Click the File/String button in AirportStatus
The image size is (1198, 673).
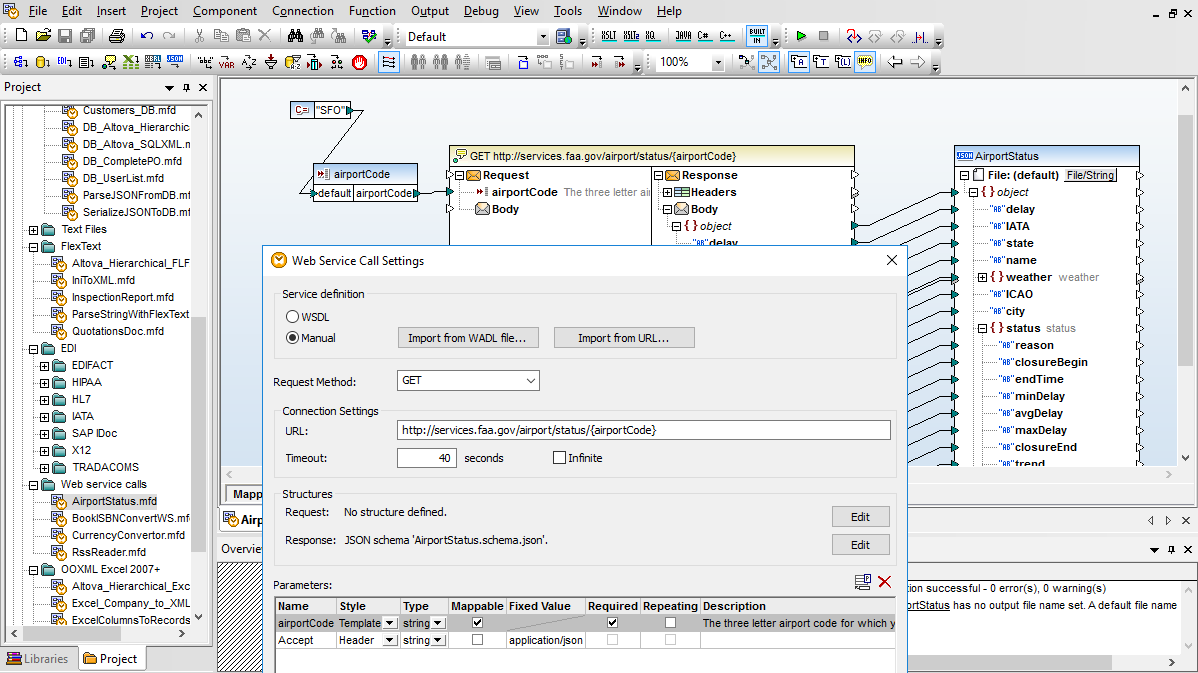pos(1090,175)
